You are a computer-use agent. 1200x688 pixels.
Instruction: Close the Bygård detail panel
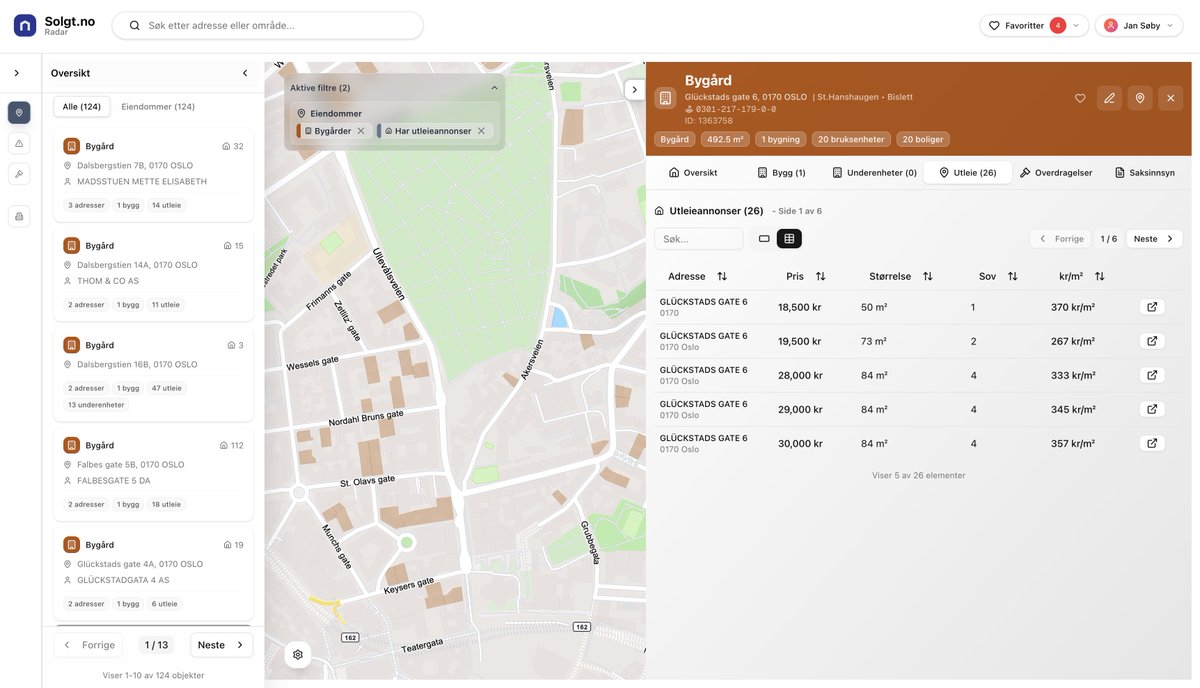1171,98
